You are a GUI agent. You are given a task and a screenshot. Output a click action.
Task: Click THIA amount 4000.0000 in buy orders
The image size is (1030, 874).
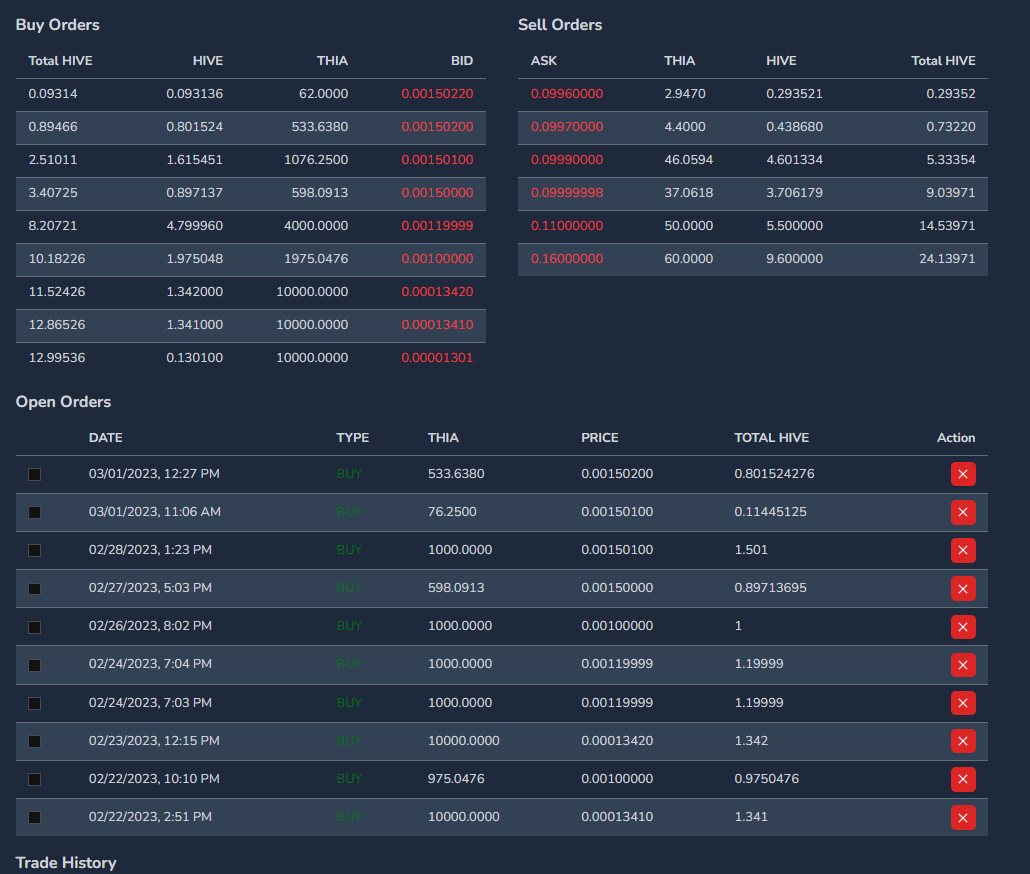click(x=316, y=226)
